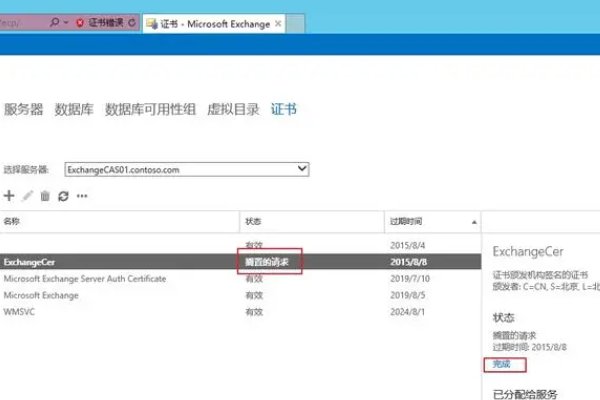The image size is (600, 400).
Task: Click the 已分配给服务 heading in details pane
Action: click(525, 394)
